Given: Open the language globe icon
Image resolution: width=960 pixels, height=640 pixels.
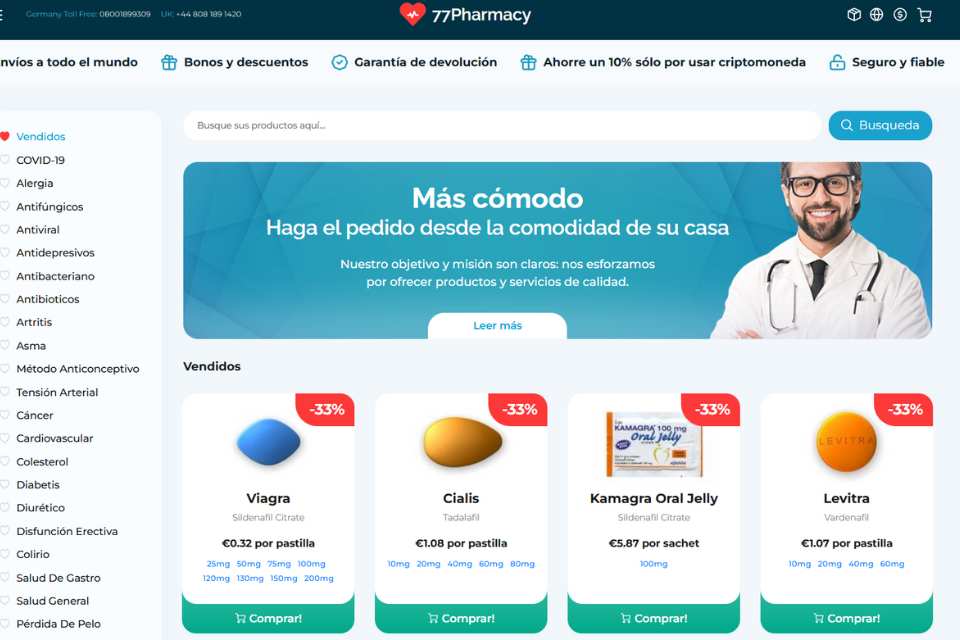Looking at the screenshot, I should pos(877,15).
